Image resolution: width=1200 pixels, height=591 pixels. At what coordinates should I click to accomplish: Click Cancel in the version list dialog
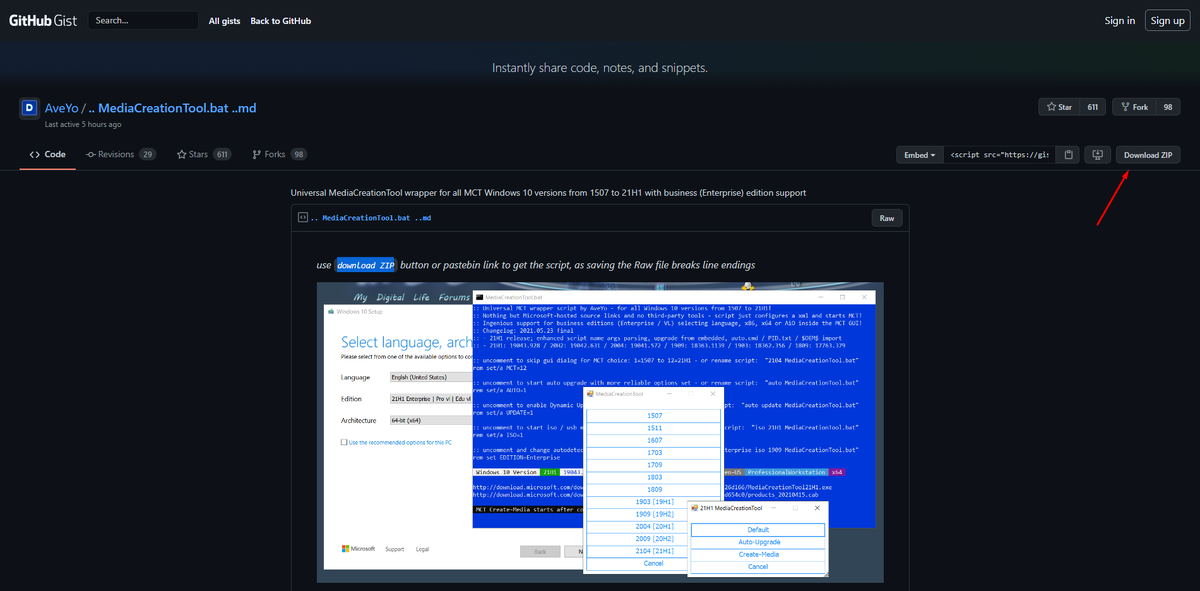click(654, 564)
